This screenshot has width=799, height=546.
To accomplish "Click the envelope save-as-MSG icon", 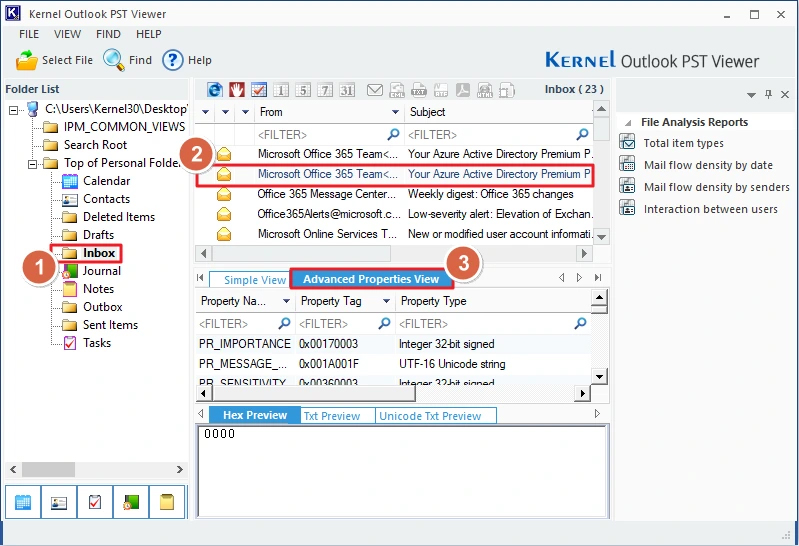I will 375,90.
